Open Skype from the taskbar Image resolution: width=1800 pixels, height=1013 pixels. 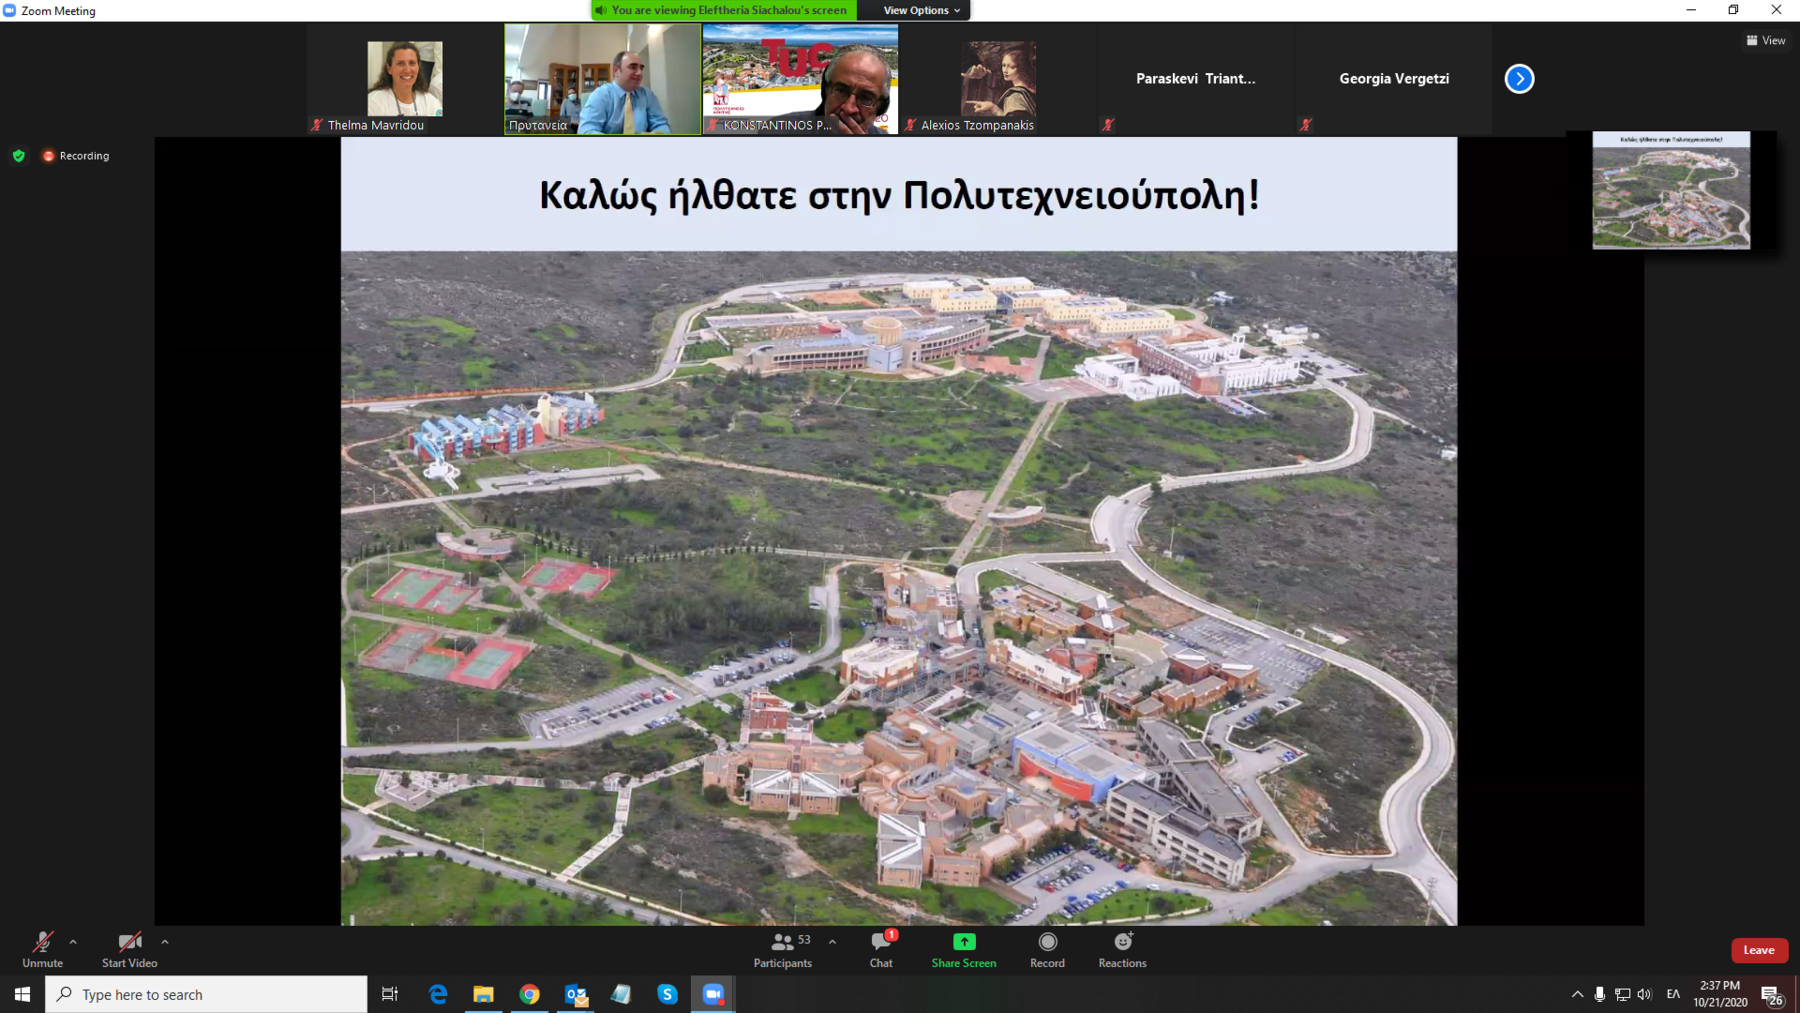667,994
